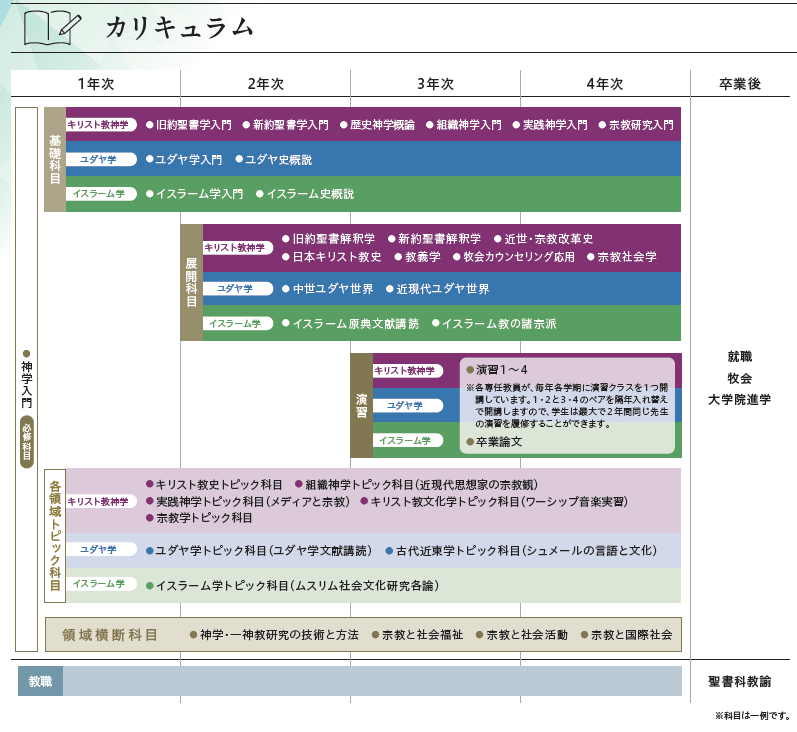Click ユダヤ学 pill in トピック科目 section
Image resolution: width=797 pixels, height=732 pixels.
[x=101, y=549]
